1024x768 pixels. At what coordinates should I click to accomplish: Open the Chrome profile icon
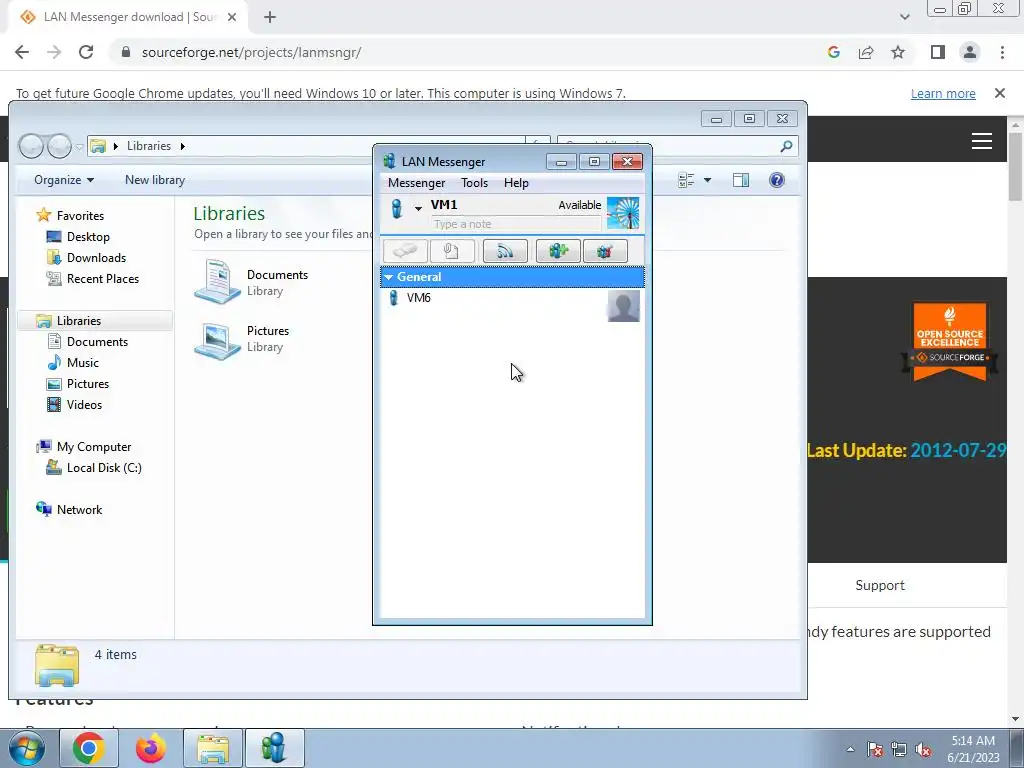[x=970, y=52]
